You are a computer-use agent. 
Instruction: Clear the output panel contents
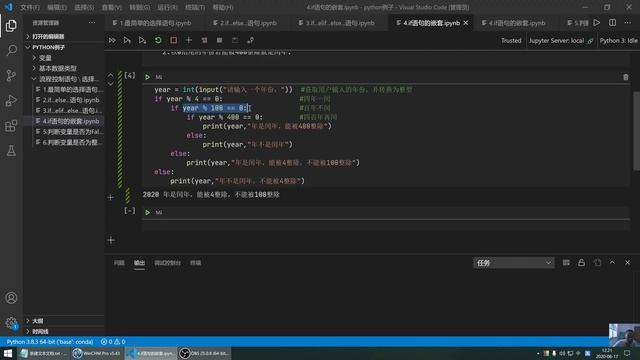[566, 263]
